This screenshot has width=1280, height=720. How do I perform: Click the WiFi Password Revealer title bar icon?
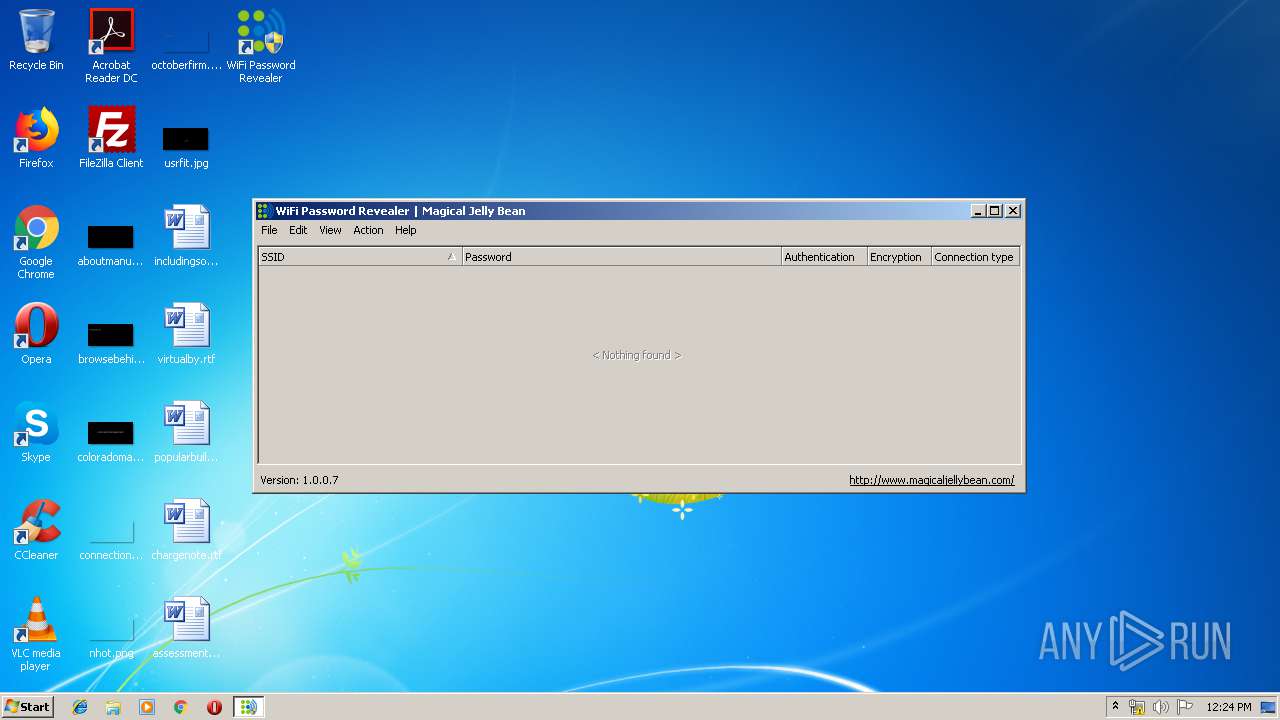point(264,211)
